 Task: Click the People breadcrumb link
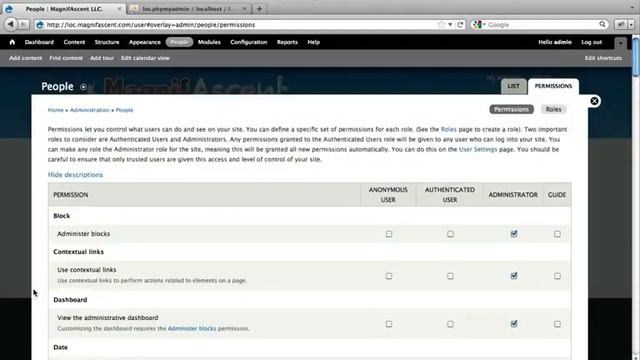coord(124,110)
